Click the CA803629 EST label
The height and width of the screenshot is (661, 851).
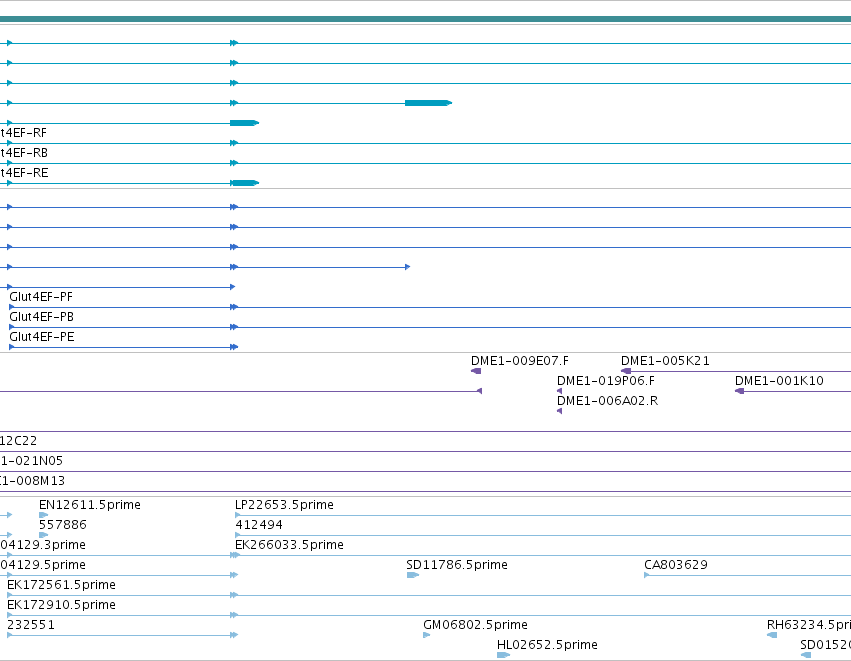tap(676, 565)
